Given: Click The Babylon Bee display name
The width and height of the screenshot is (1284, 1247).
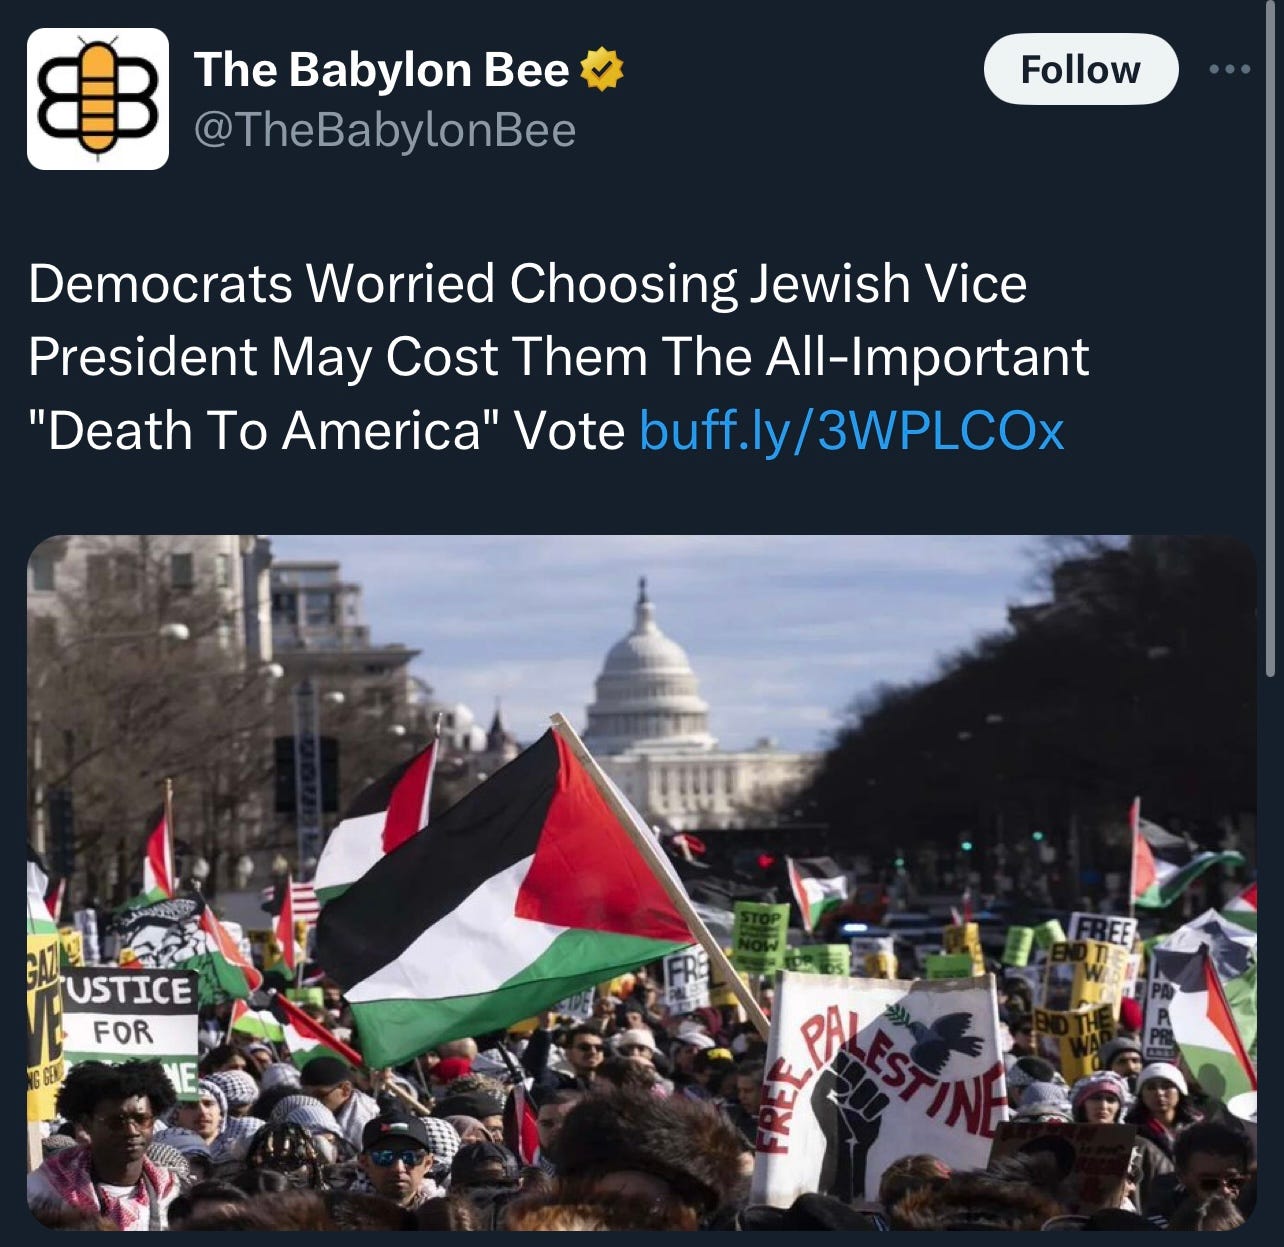Looking at the screenshot, I should 381,69.
